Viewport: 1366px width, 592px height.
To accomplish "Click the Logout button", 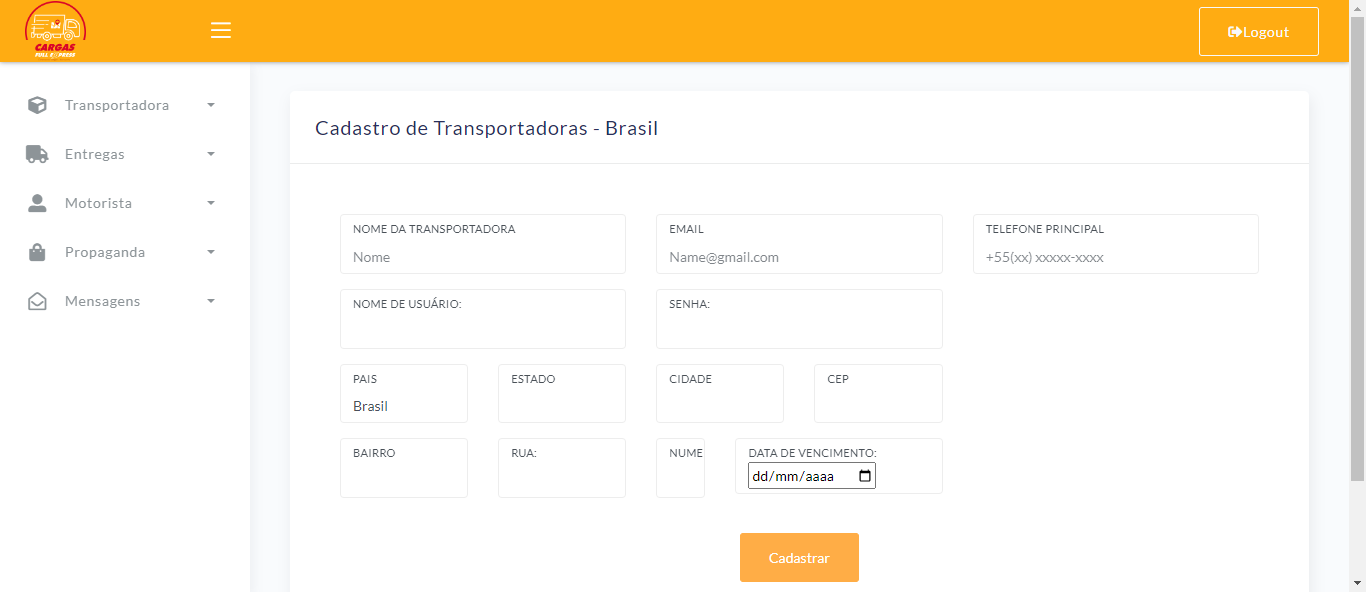I will [1258, 32].
